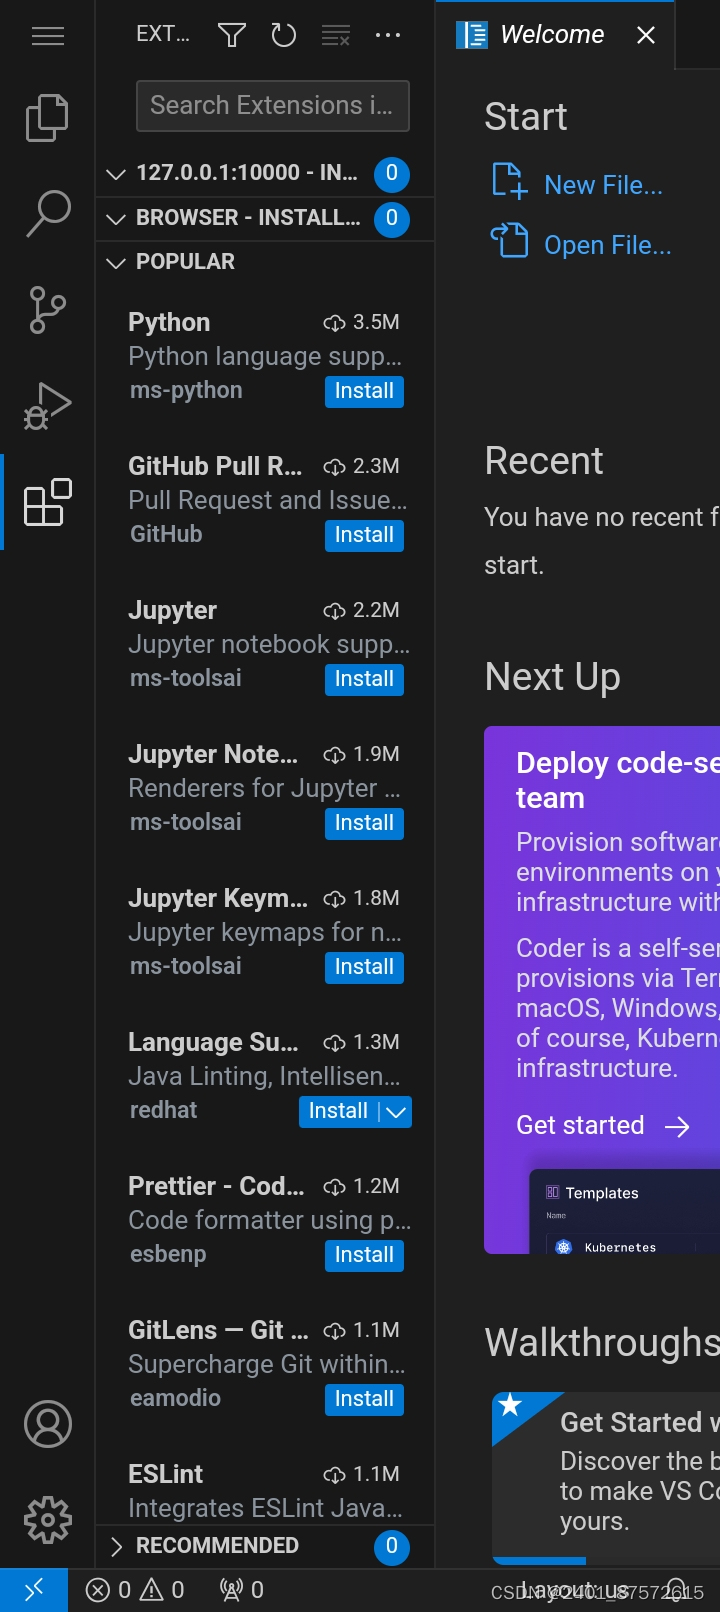Viewport: 720px width, 1612px height.
Task: Click the eamodio publisher name
Action: (175, 1398)
